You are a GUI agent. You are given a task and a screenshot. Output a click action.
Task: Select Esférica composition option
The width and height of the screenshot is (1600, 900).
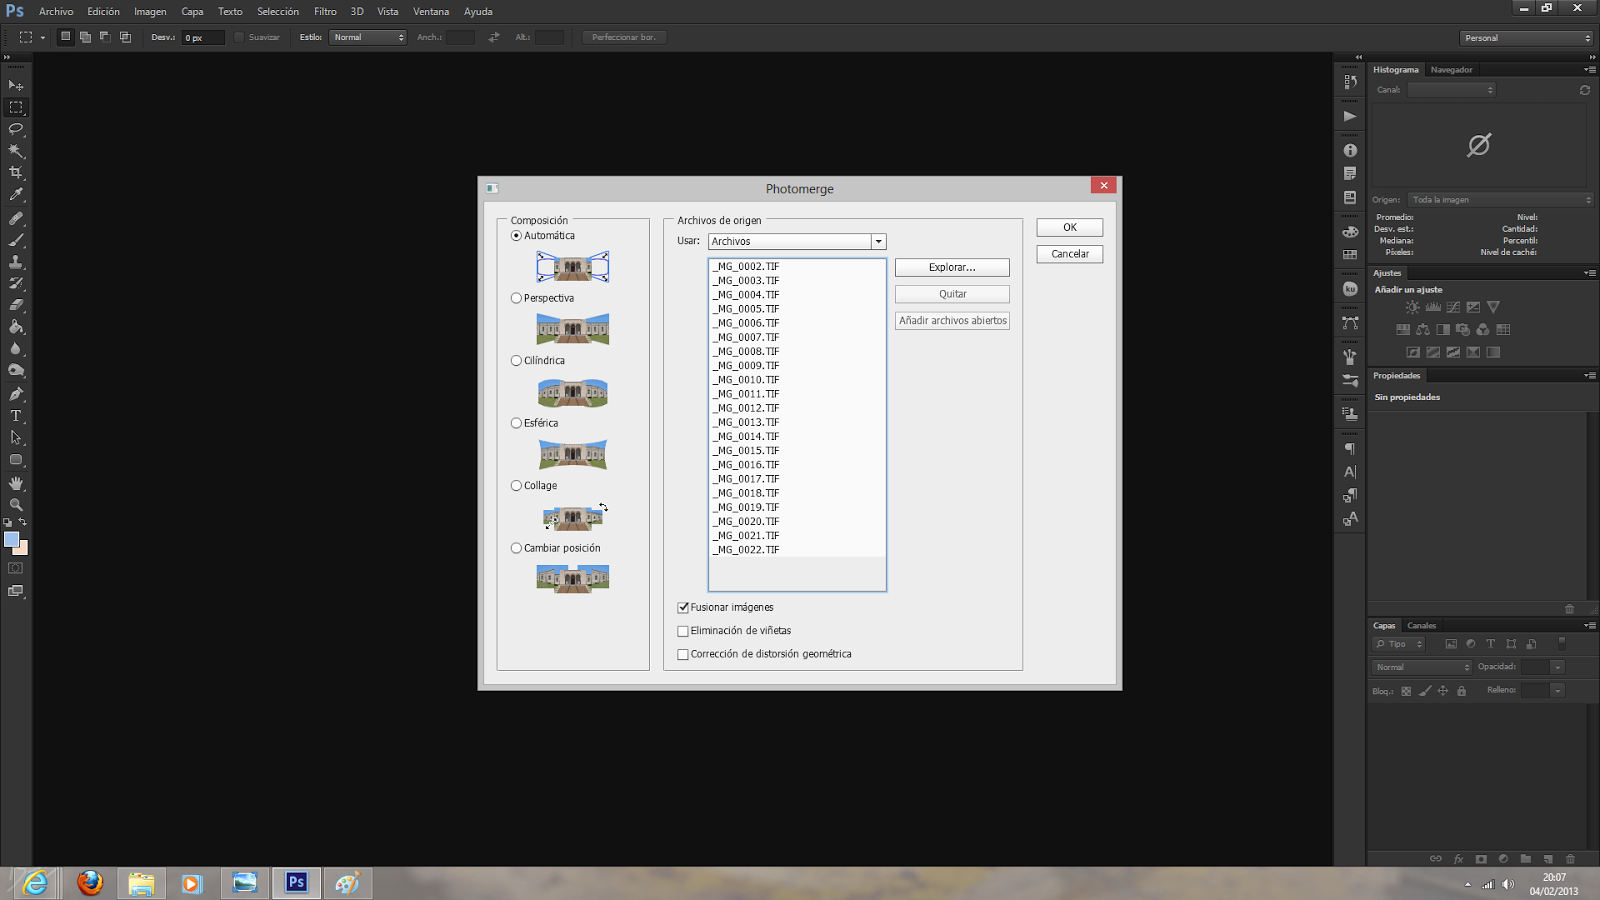(x=516, y=423)
